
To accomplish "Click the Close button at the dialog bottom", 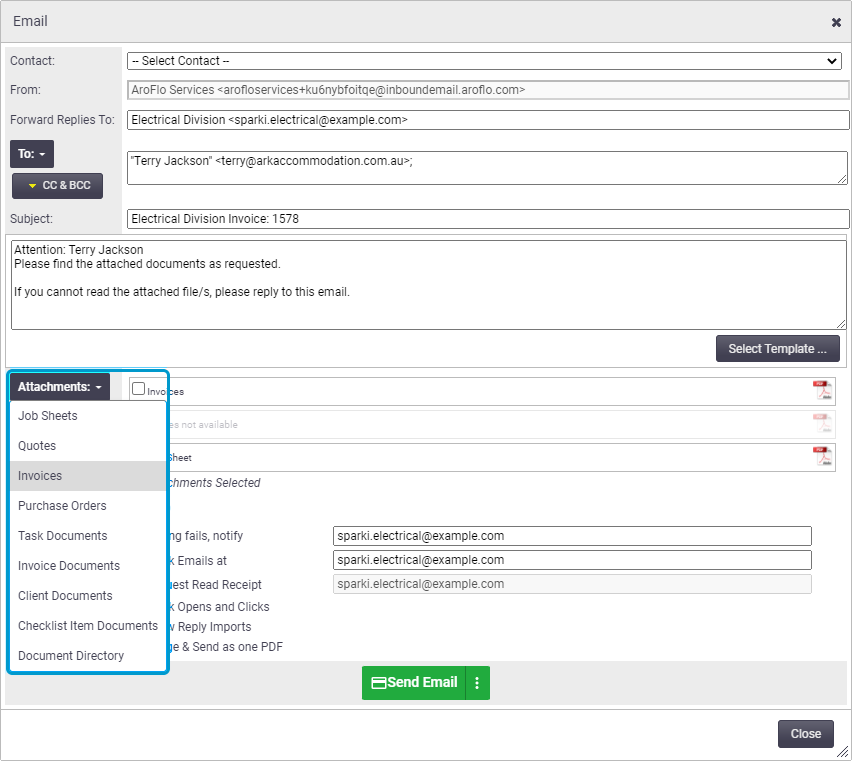I will (806, 734).
